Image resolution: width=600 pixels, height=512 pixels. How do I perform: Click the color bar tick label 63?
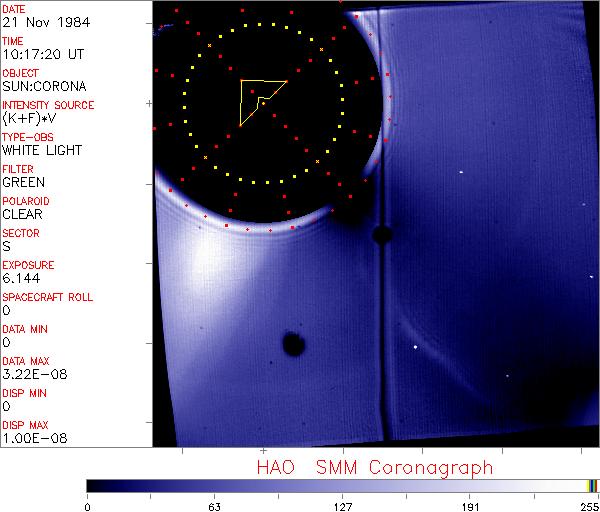pos(214,505)
